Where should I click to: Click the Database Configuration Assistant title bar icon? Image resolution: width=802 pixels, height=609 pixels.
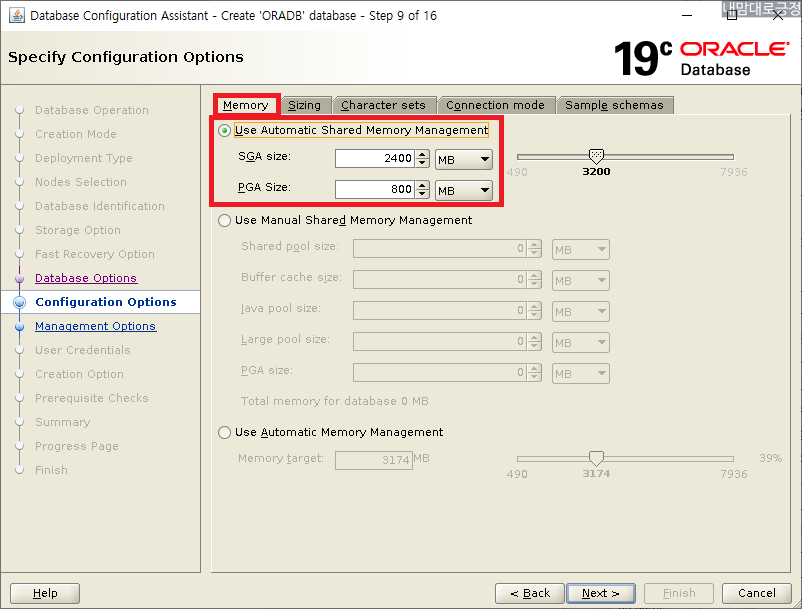pyautogui.click(x=16, y=15)
